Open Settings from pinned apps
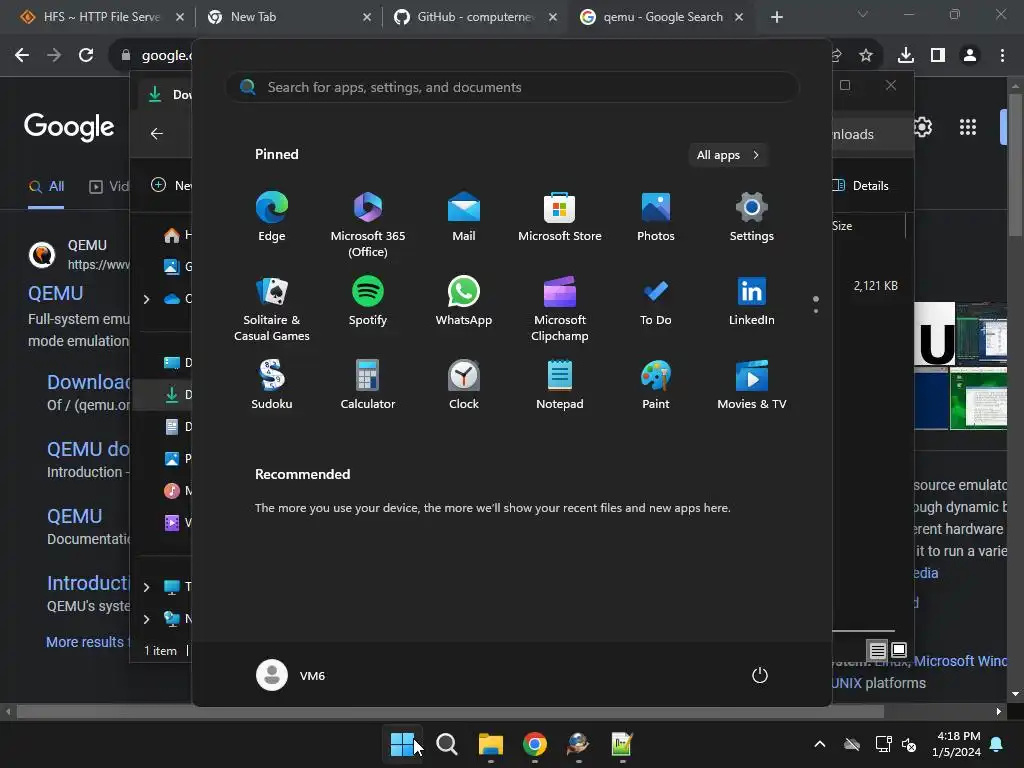 pyautogui.click(x=752, y=217)
